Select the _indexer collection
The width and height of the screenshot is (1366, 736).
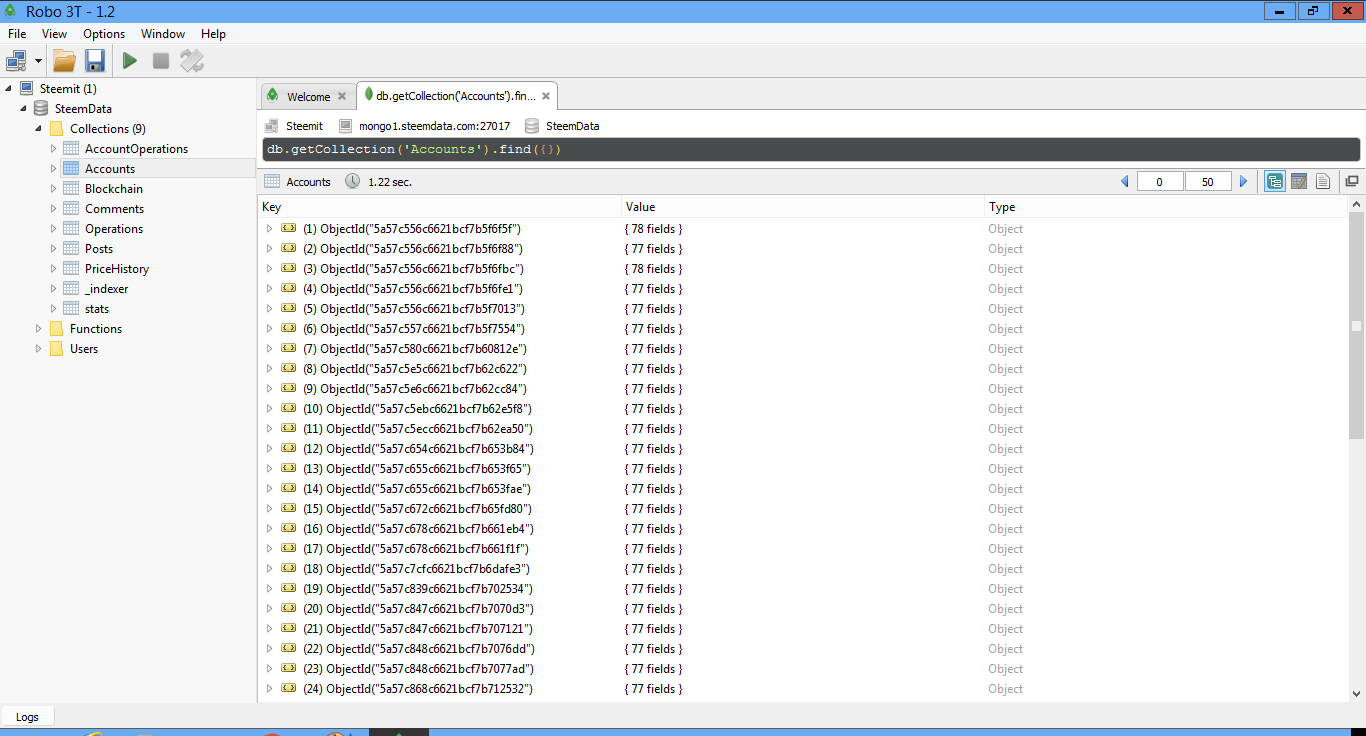[x=106, y=289]
